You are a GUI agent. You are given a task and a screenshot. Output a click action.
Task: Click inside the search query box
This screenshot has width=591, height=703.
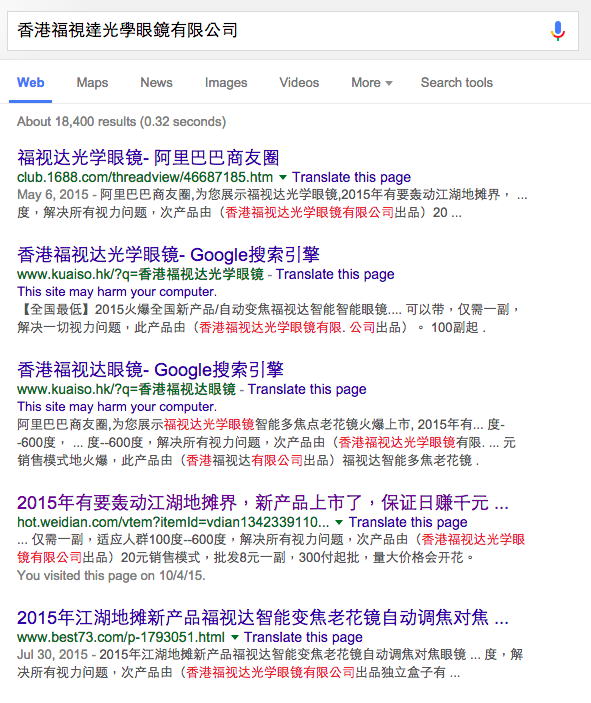[292, 30]
